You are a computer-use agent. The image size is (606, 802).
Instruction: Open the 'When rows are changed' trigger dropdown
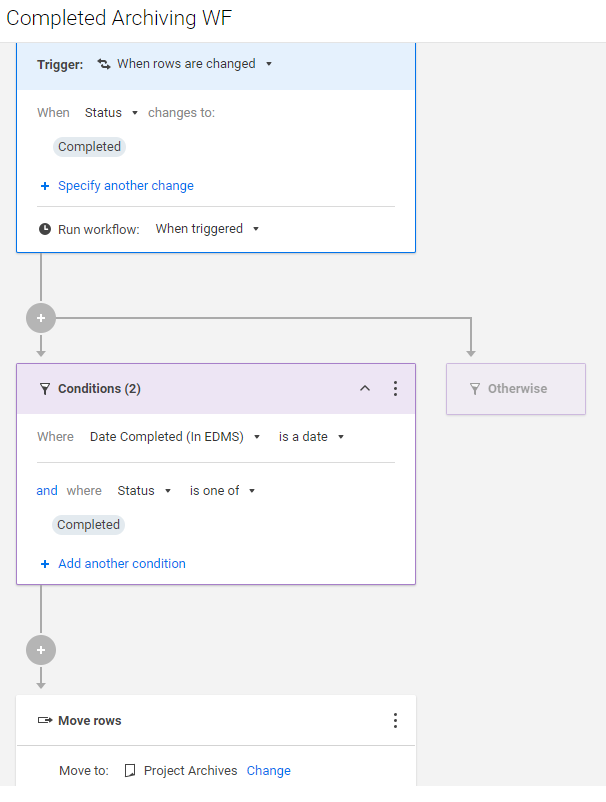coord(185,64)
